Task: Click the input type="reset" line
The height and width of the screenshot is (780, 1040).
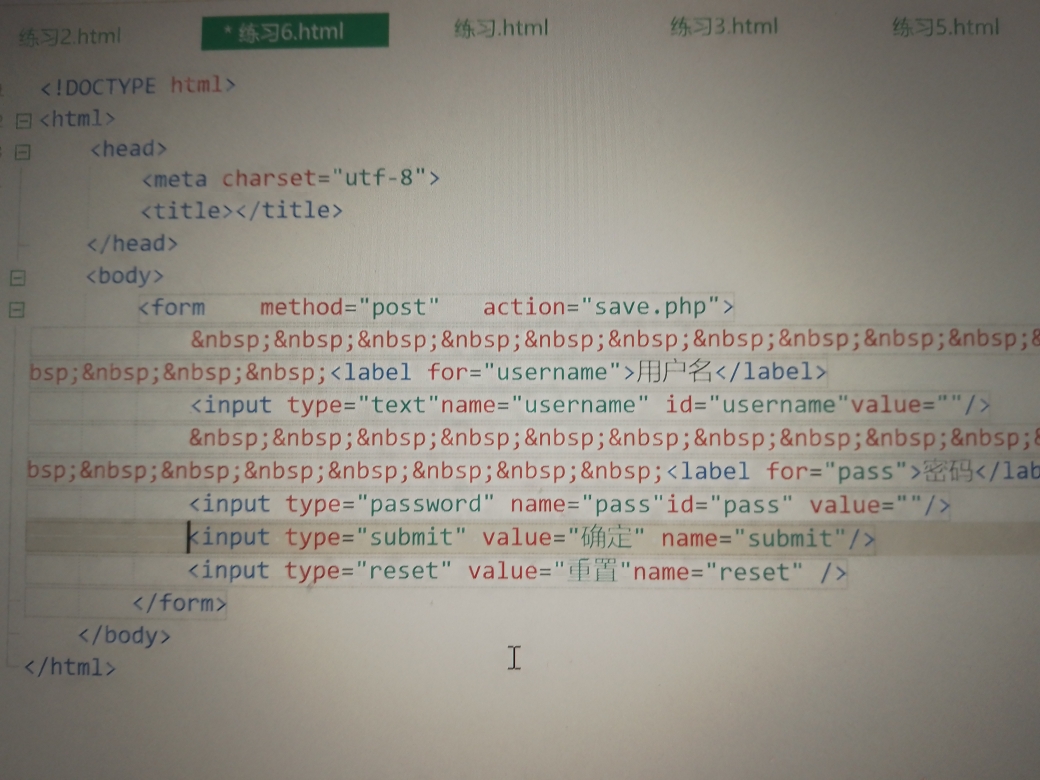Action: (x=517, y=570)
